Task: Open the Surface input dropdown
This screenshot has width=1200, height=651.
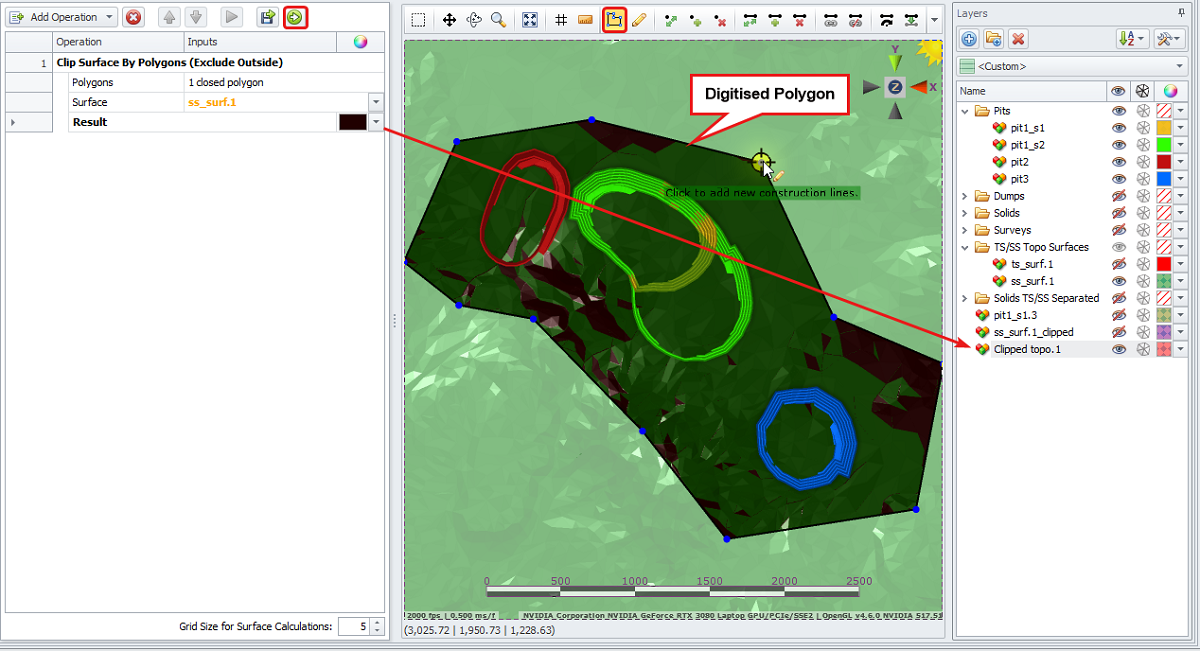Action: click(376, 102)
